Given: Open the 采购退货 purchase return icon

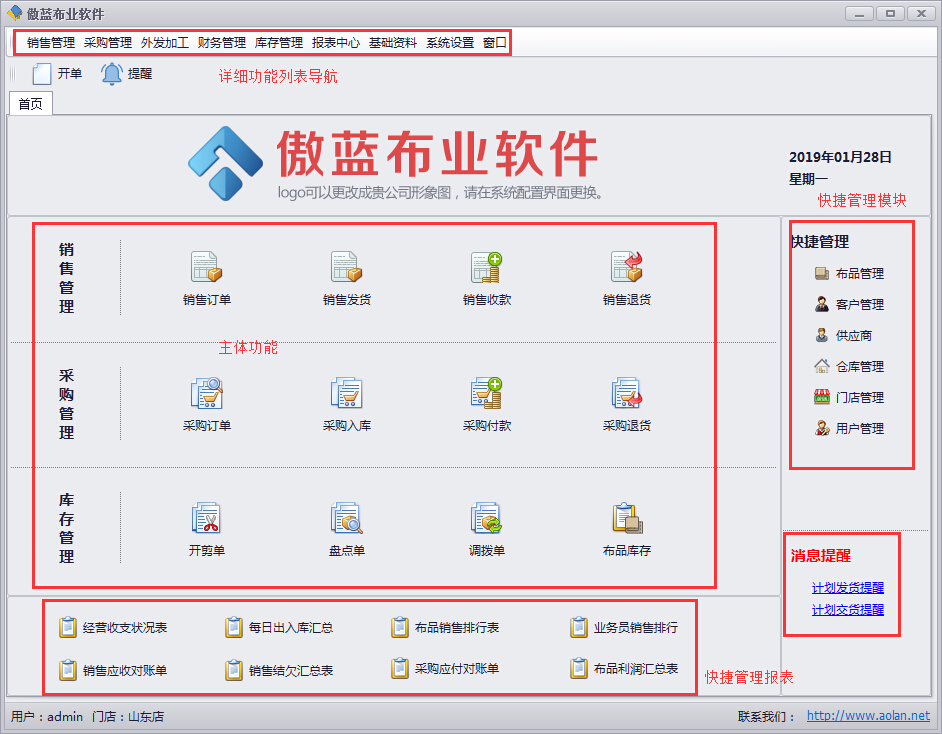Looking at the screenshot, I should point(627,393).
